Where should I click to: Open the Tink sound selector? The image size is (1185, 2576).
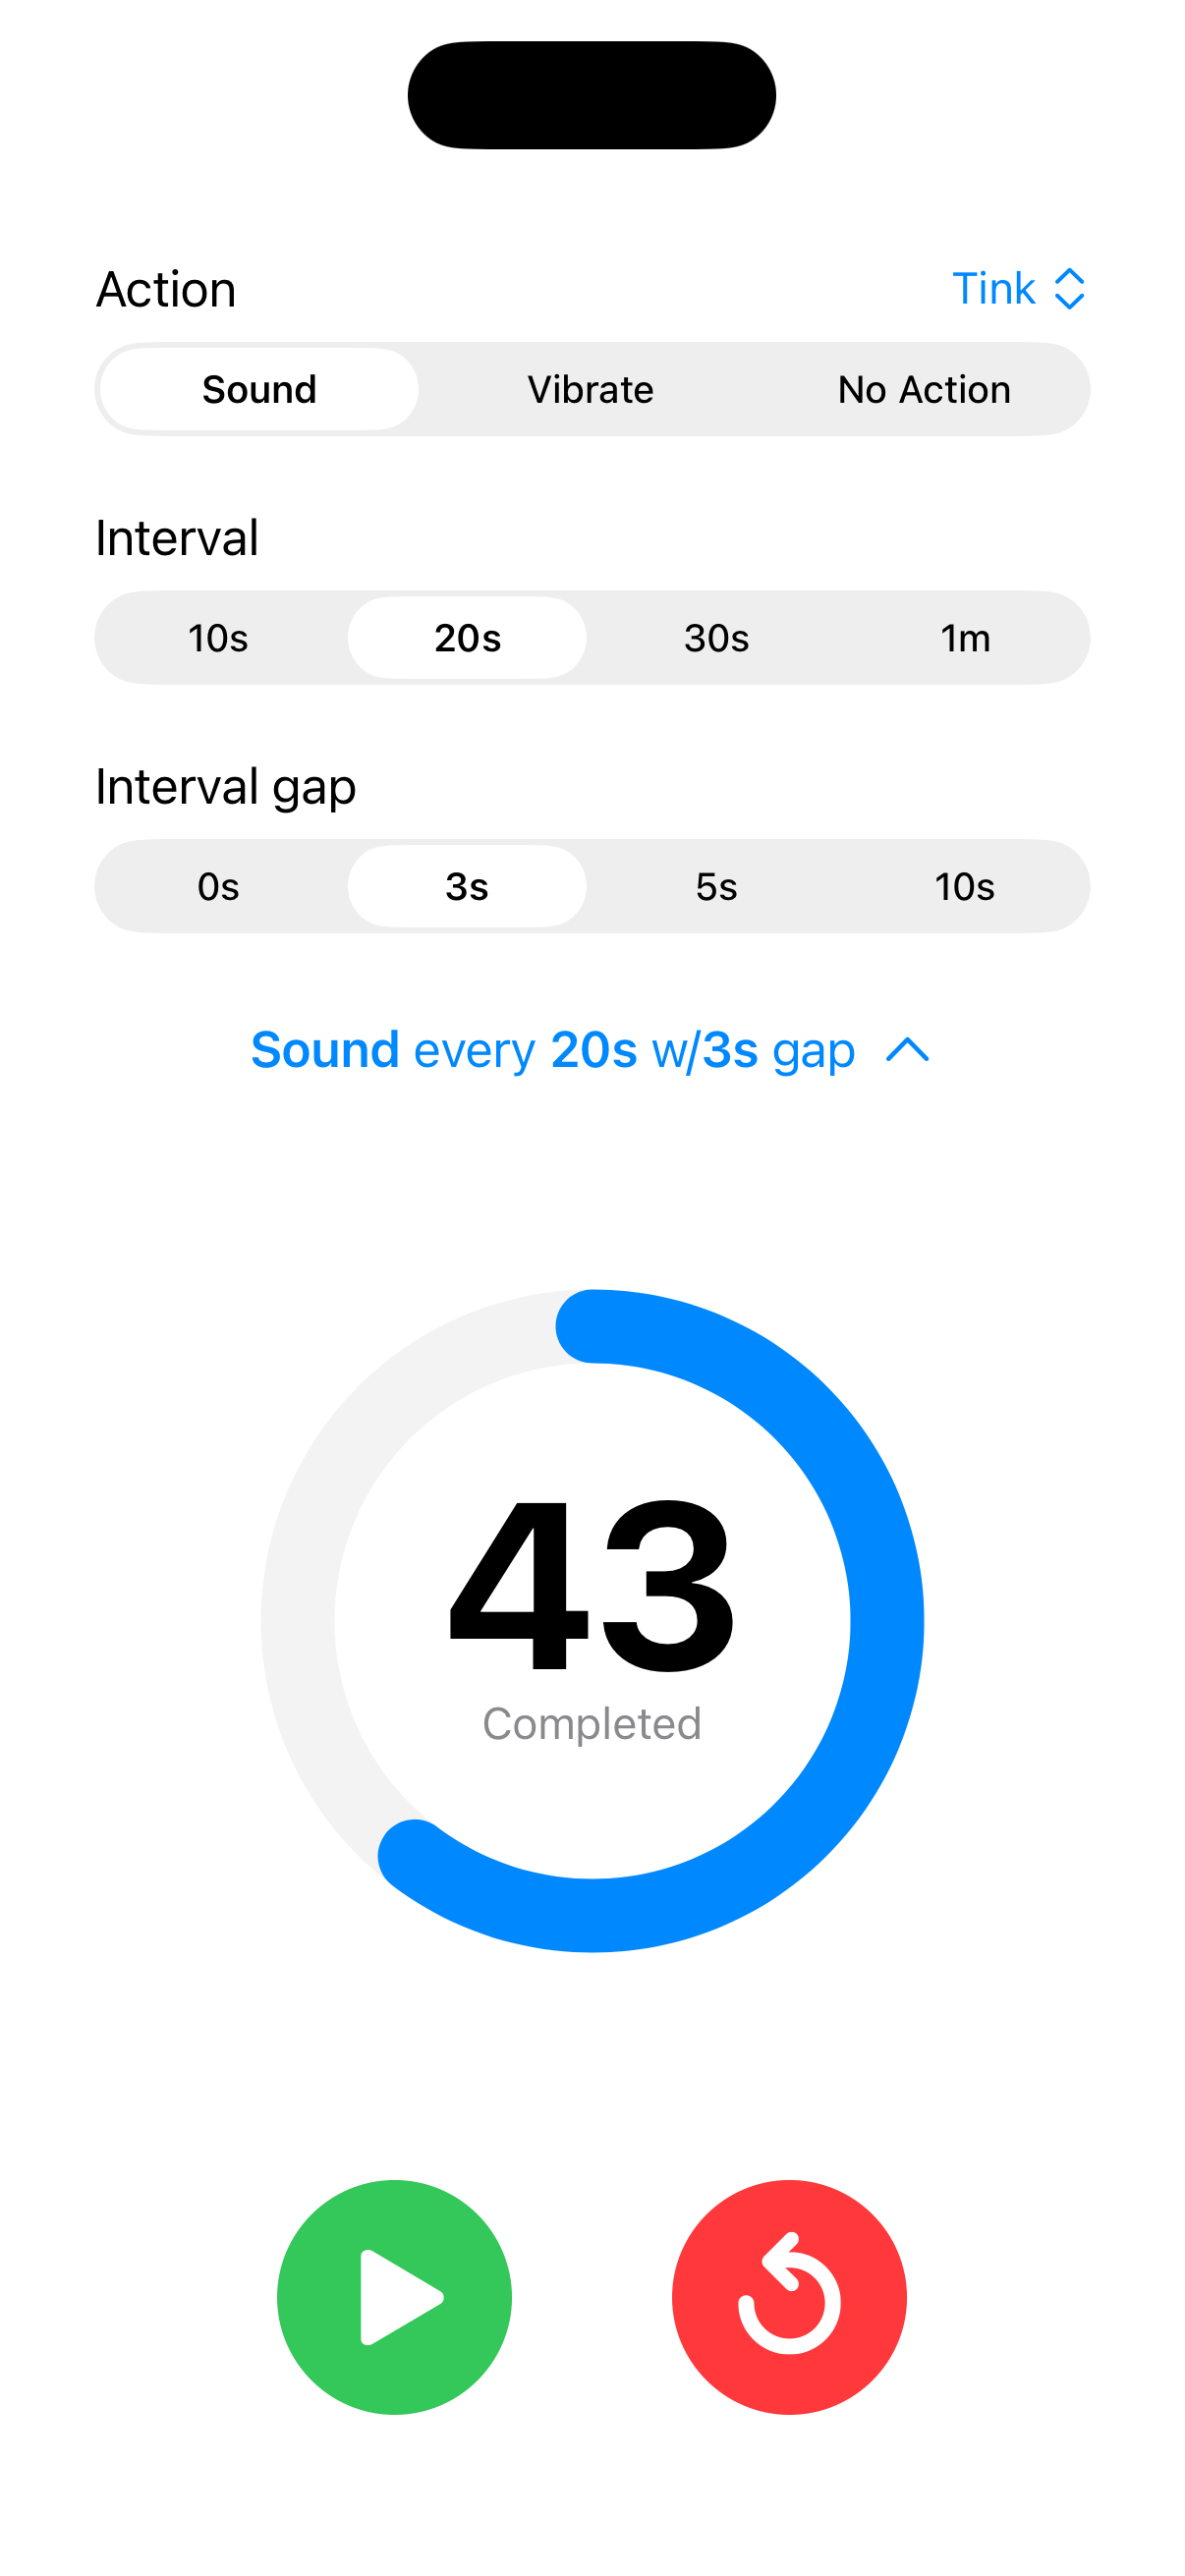click(x=1018, y=289)
